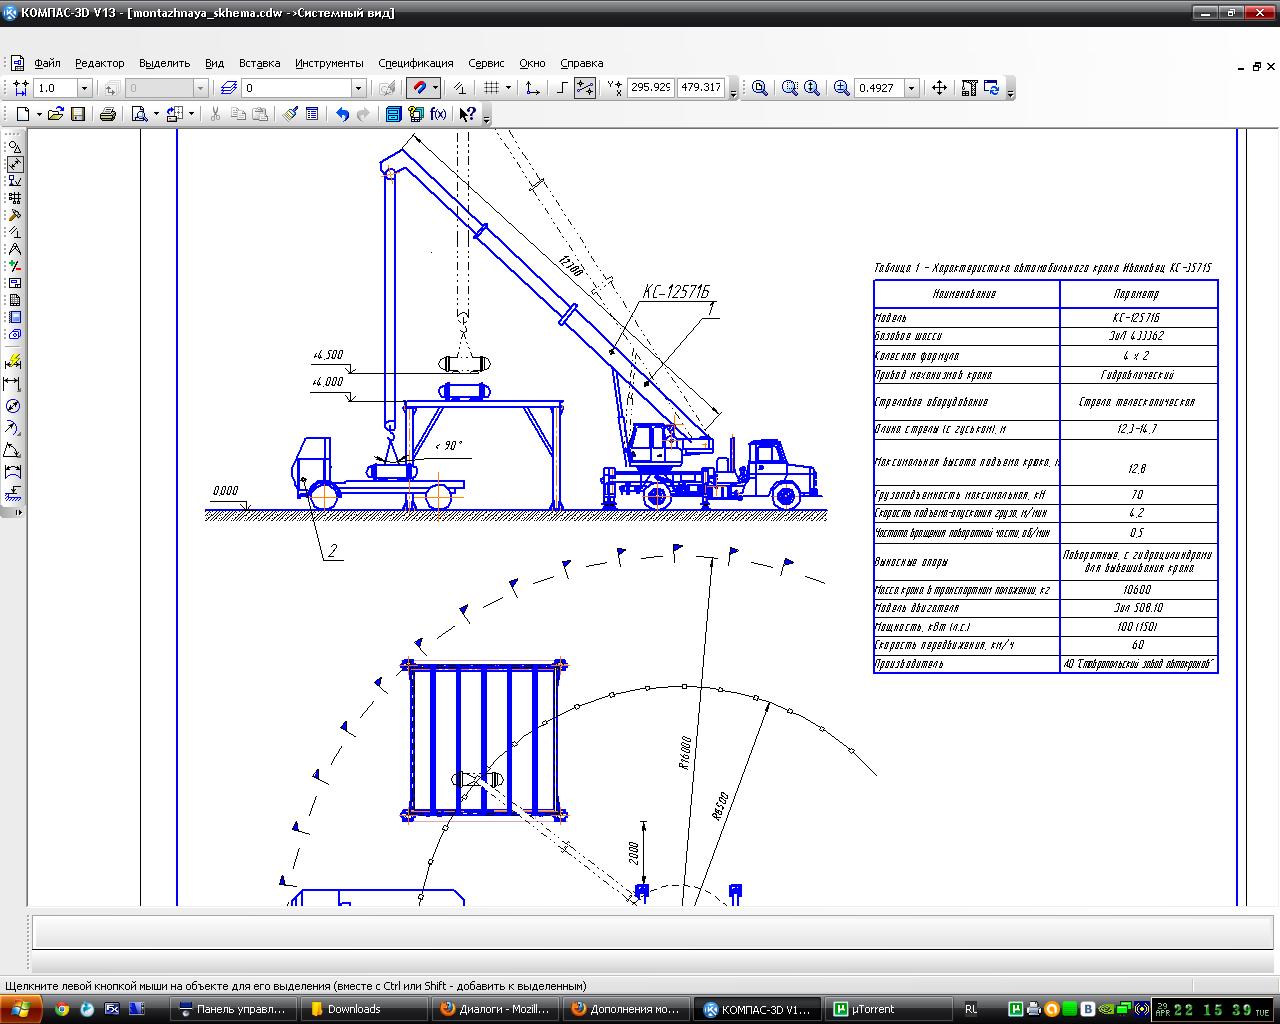Toggle the Snaps magnet button

pyautogui.click(x=421, y=88)
